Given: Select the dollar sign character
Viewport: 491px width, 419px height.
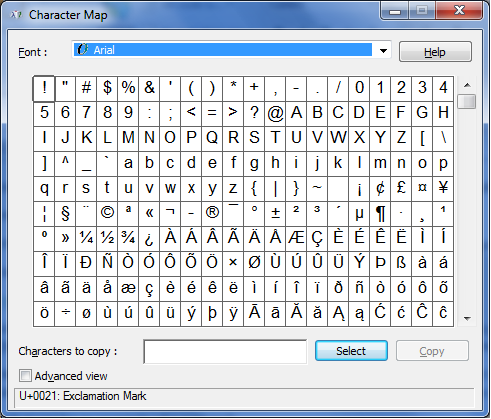Looking at the screenshot, I should 107,88.
